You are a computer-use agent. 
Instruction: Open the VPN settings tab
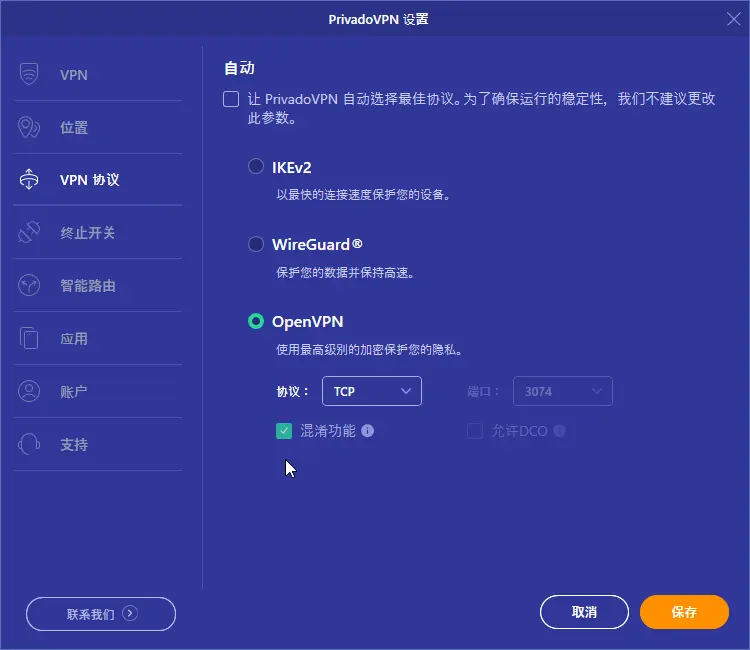(98, 75)
